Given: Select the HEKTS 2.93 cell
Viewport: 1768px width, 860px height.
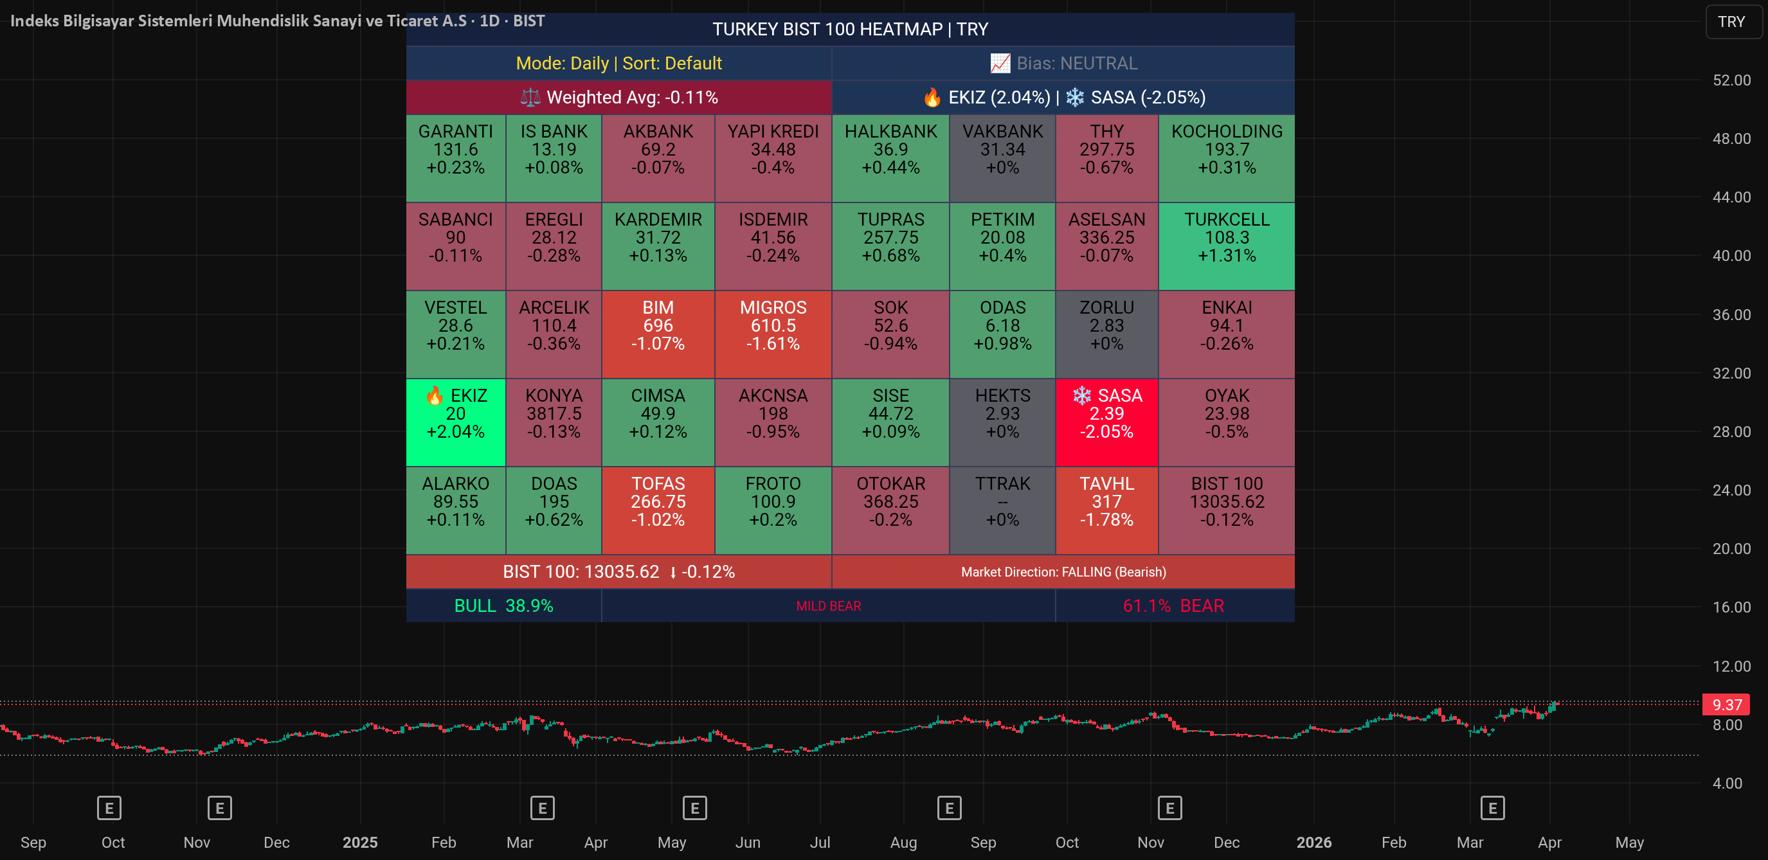Looking at the screenshot, I should click(1003, 423).
